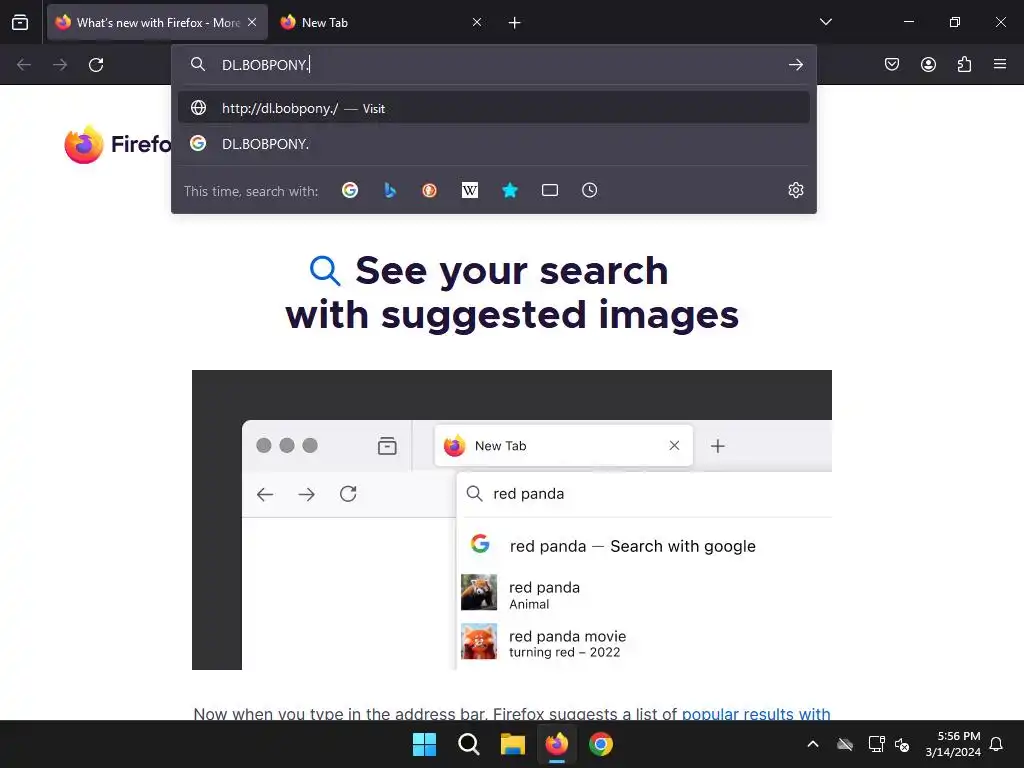Image resolution: width=1024 pixels, height=768 pixels.
Task: Show hidden system tray icons
Action: pos(813,744)
